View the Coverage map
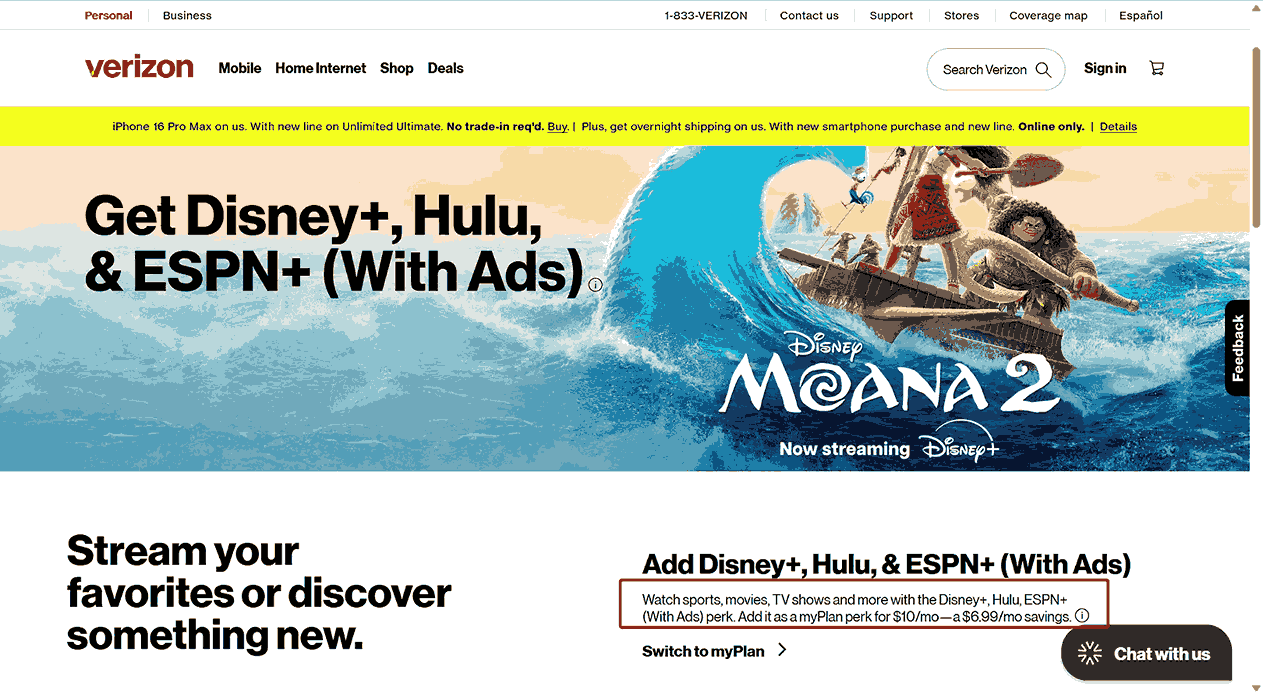 click(x=1048, y=15)
